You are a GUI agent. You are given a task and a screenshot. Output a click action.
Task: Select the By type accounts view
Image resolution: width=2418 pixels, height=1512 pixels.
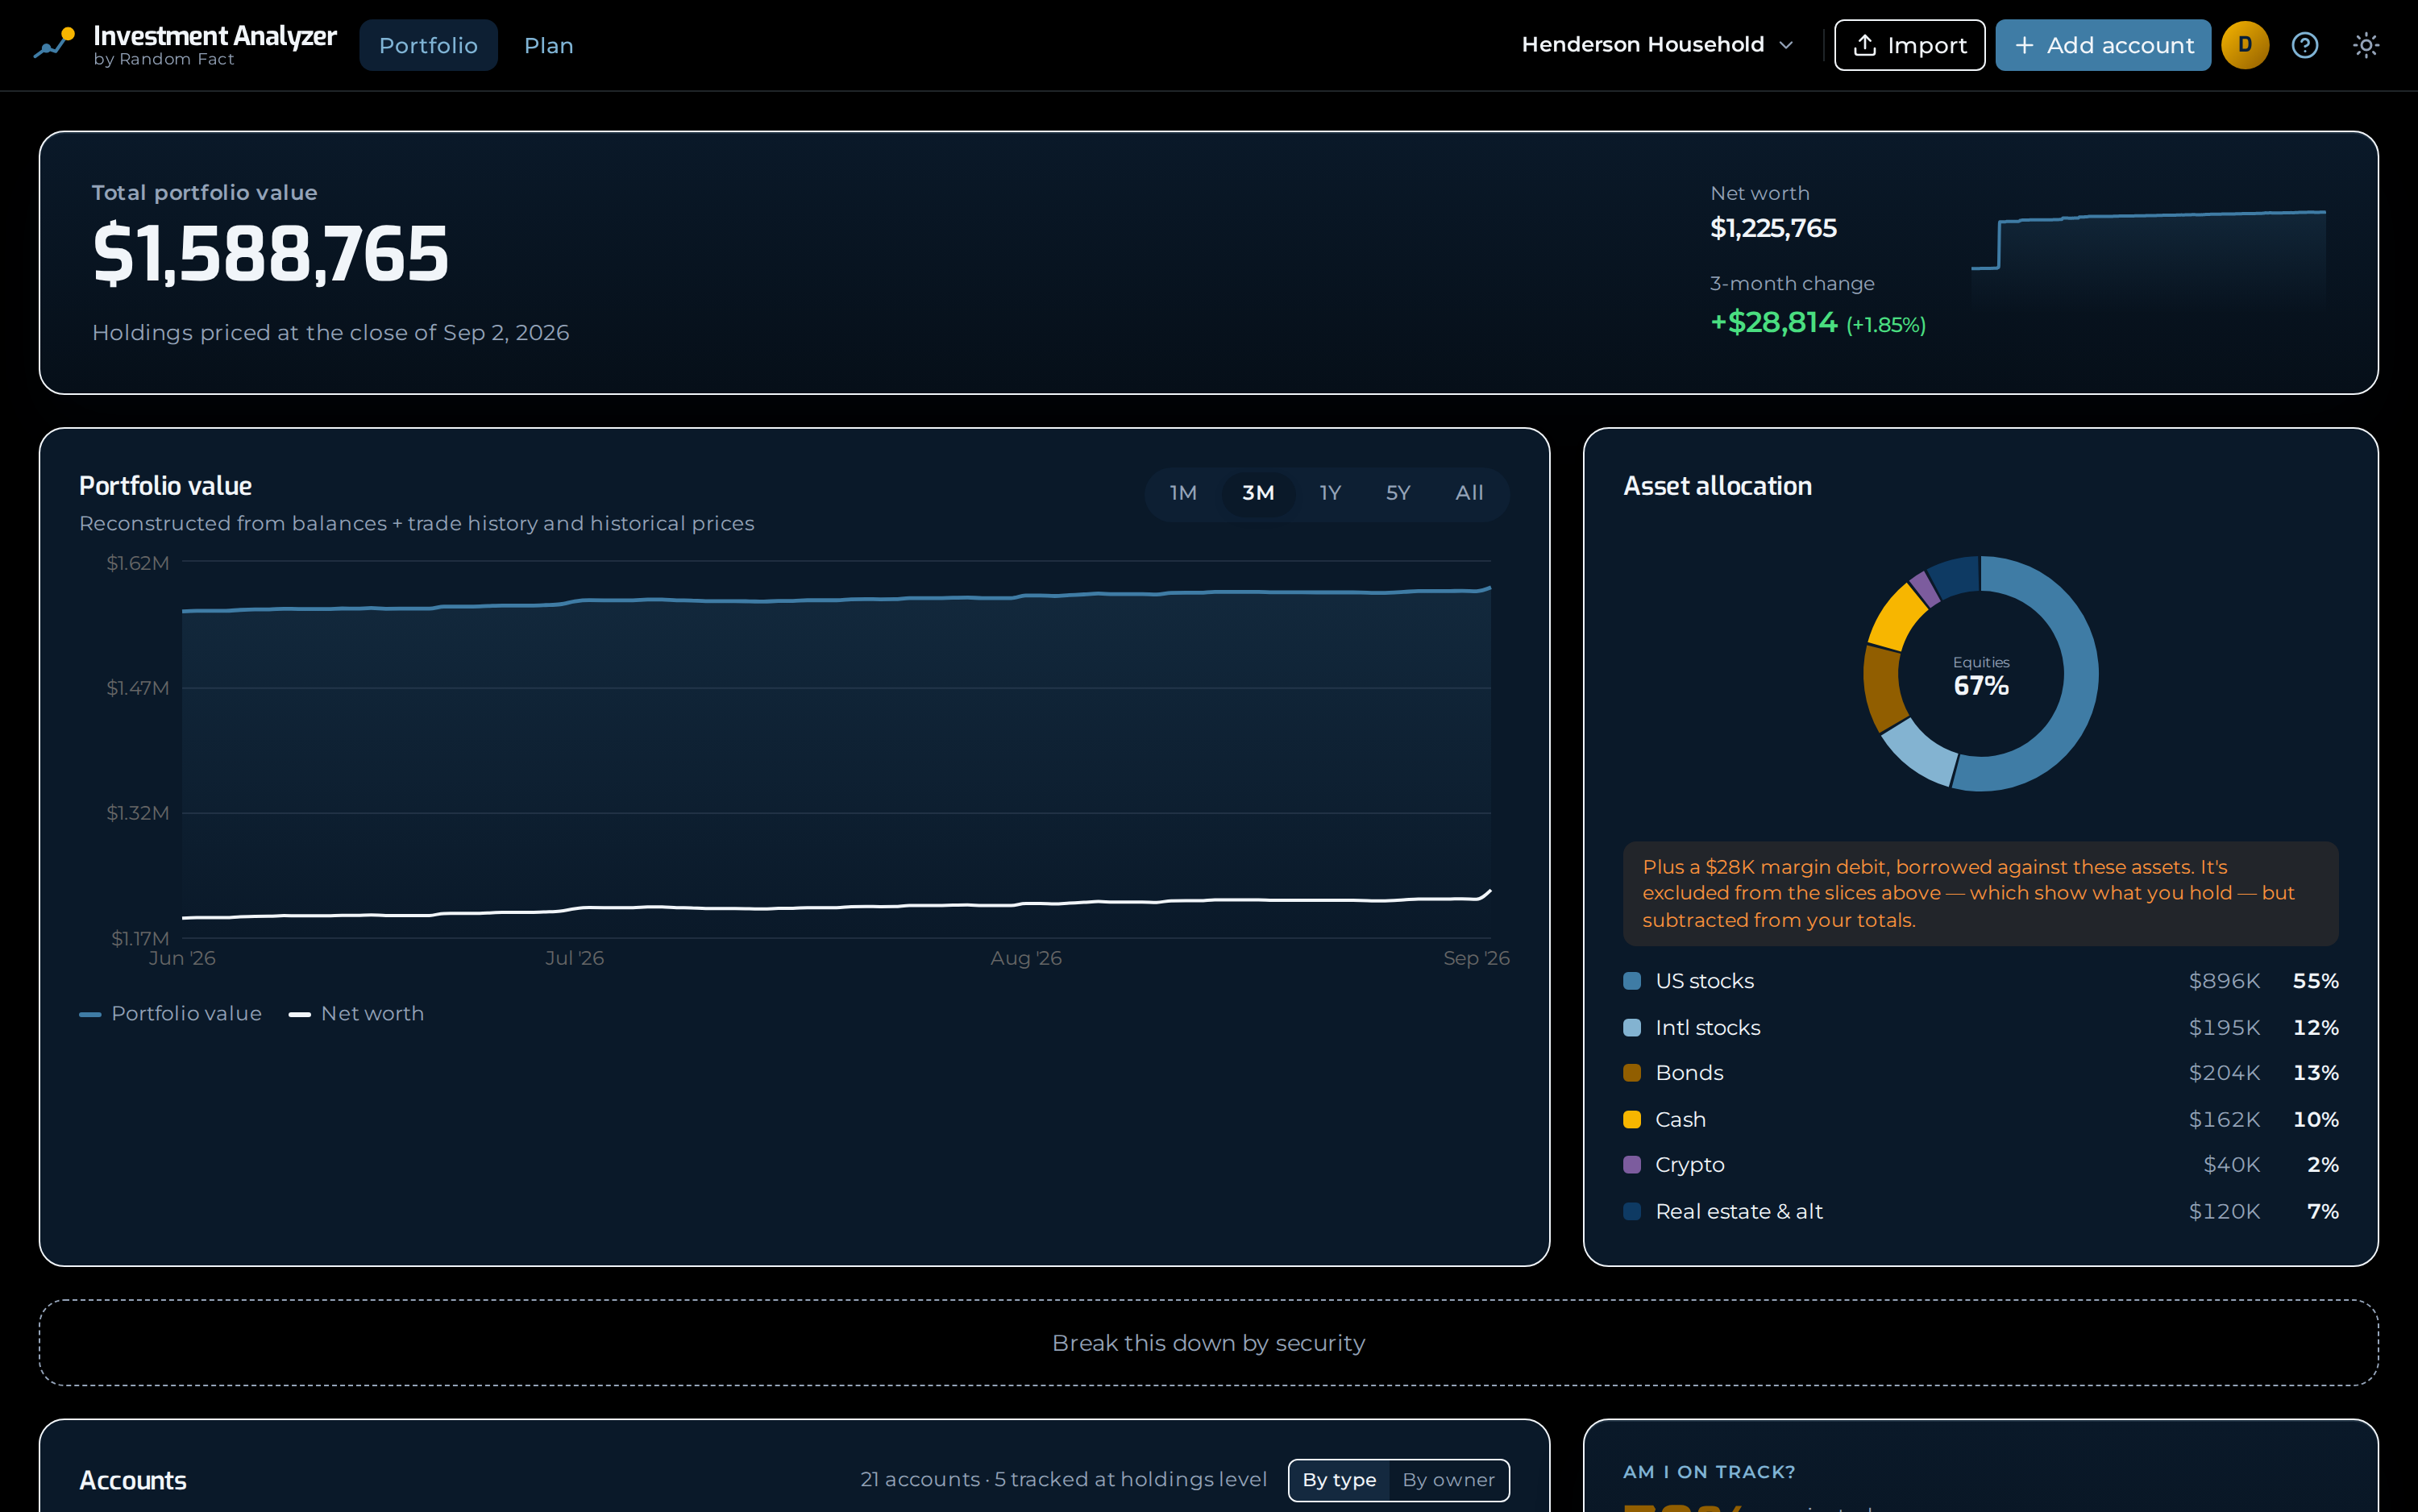tap(1339, 1480)
